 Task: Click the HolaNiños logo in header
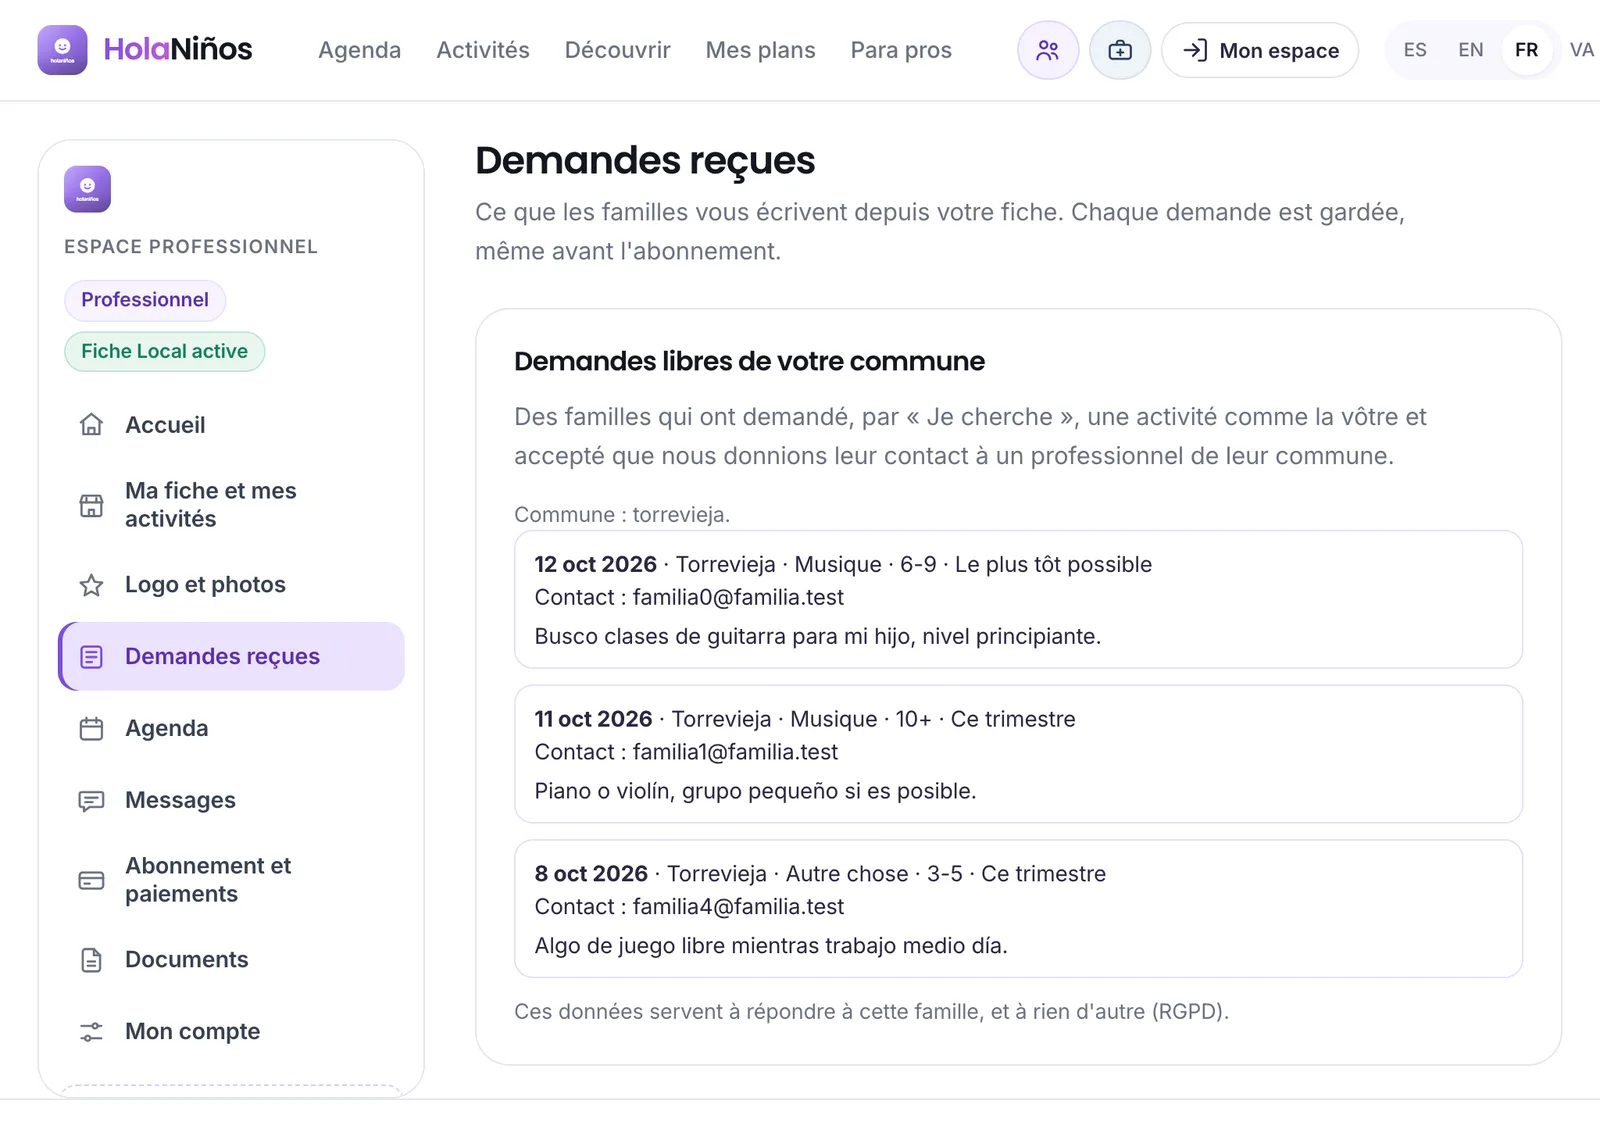click(145, 50)
